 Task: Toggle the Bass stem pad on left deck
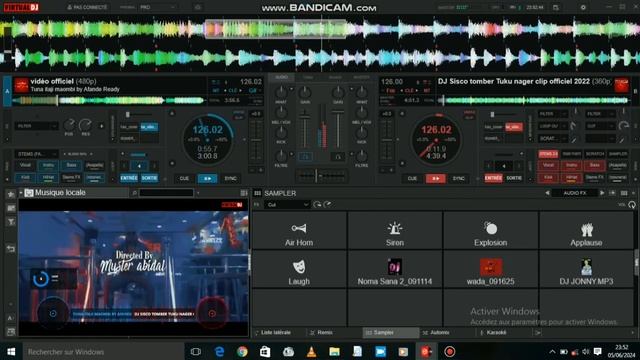[x=71, y=165]
